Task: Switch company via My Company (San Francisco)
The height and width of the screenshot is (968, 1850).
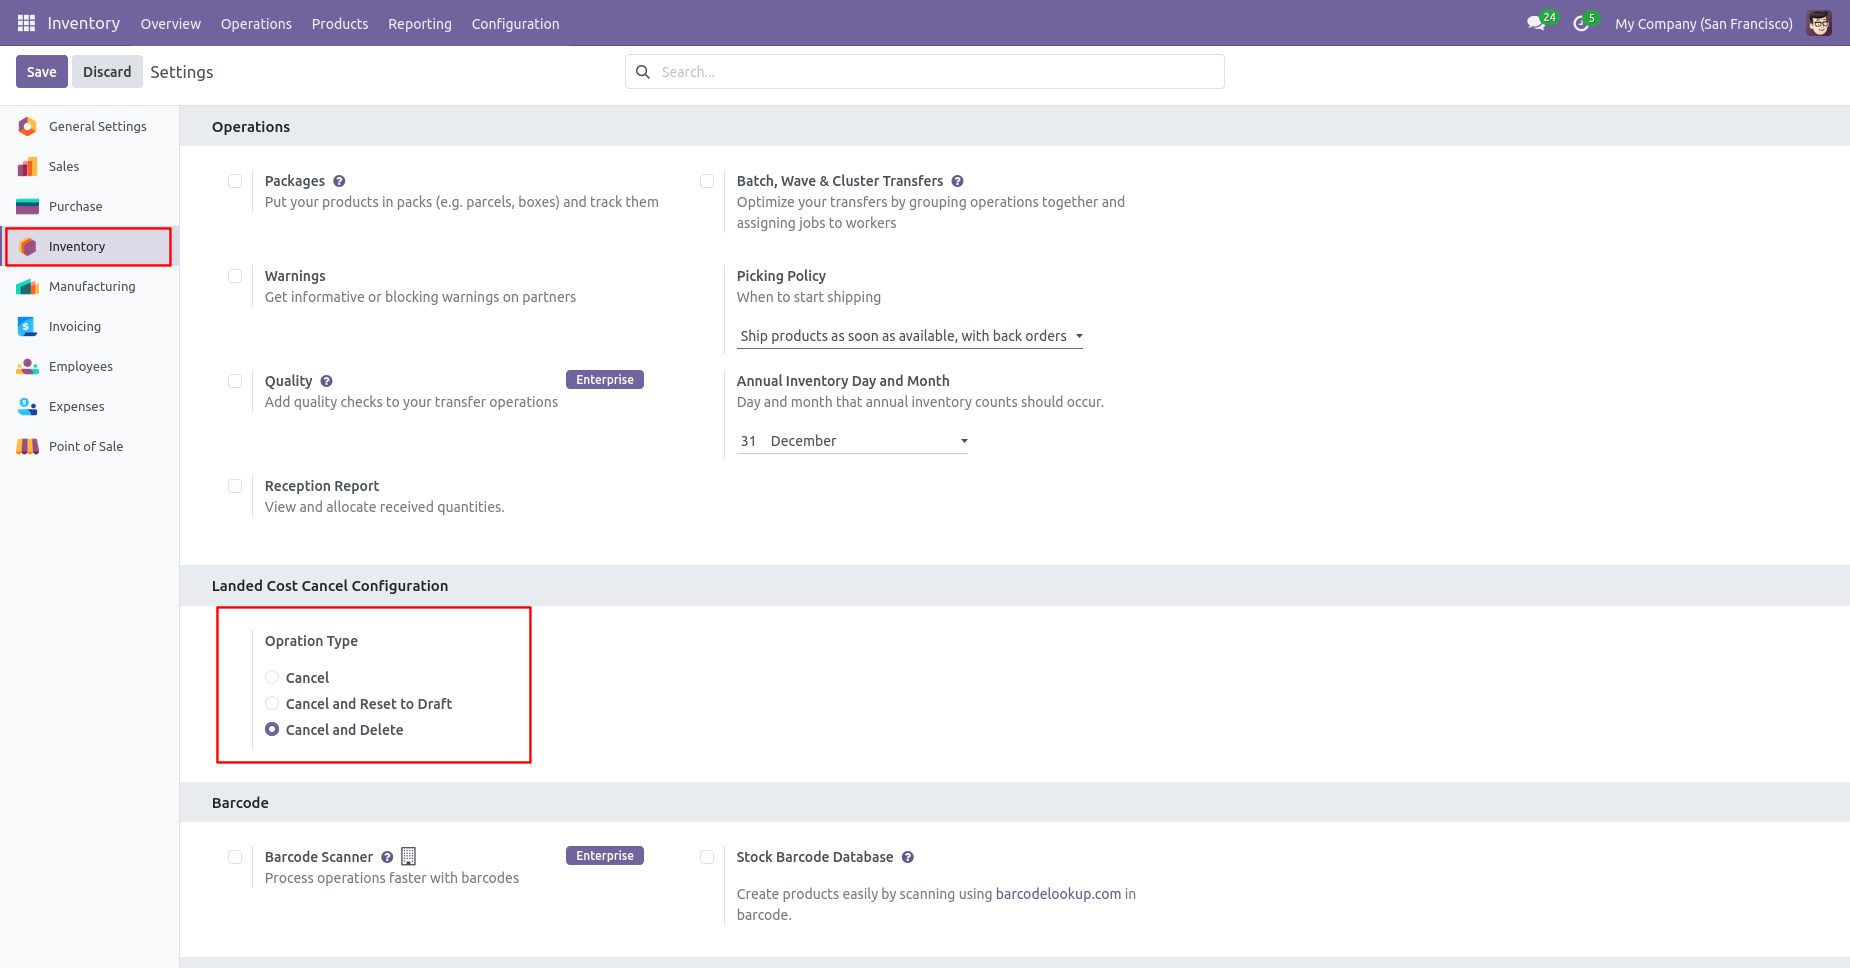Action: point(1703,23)
